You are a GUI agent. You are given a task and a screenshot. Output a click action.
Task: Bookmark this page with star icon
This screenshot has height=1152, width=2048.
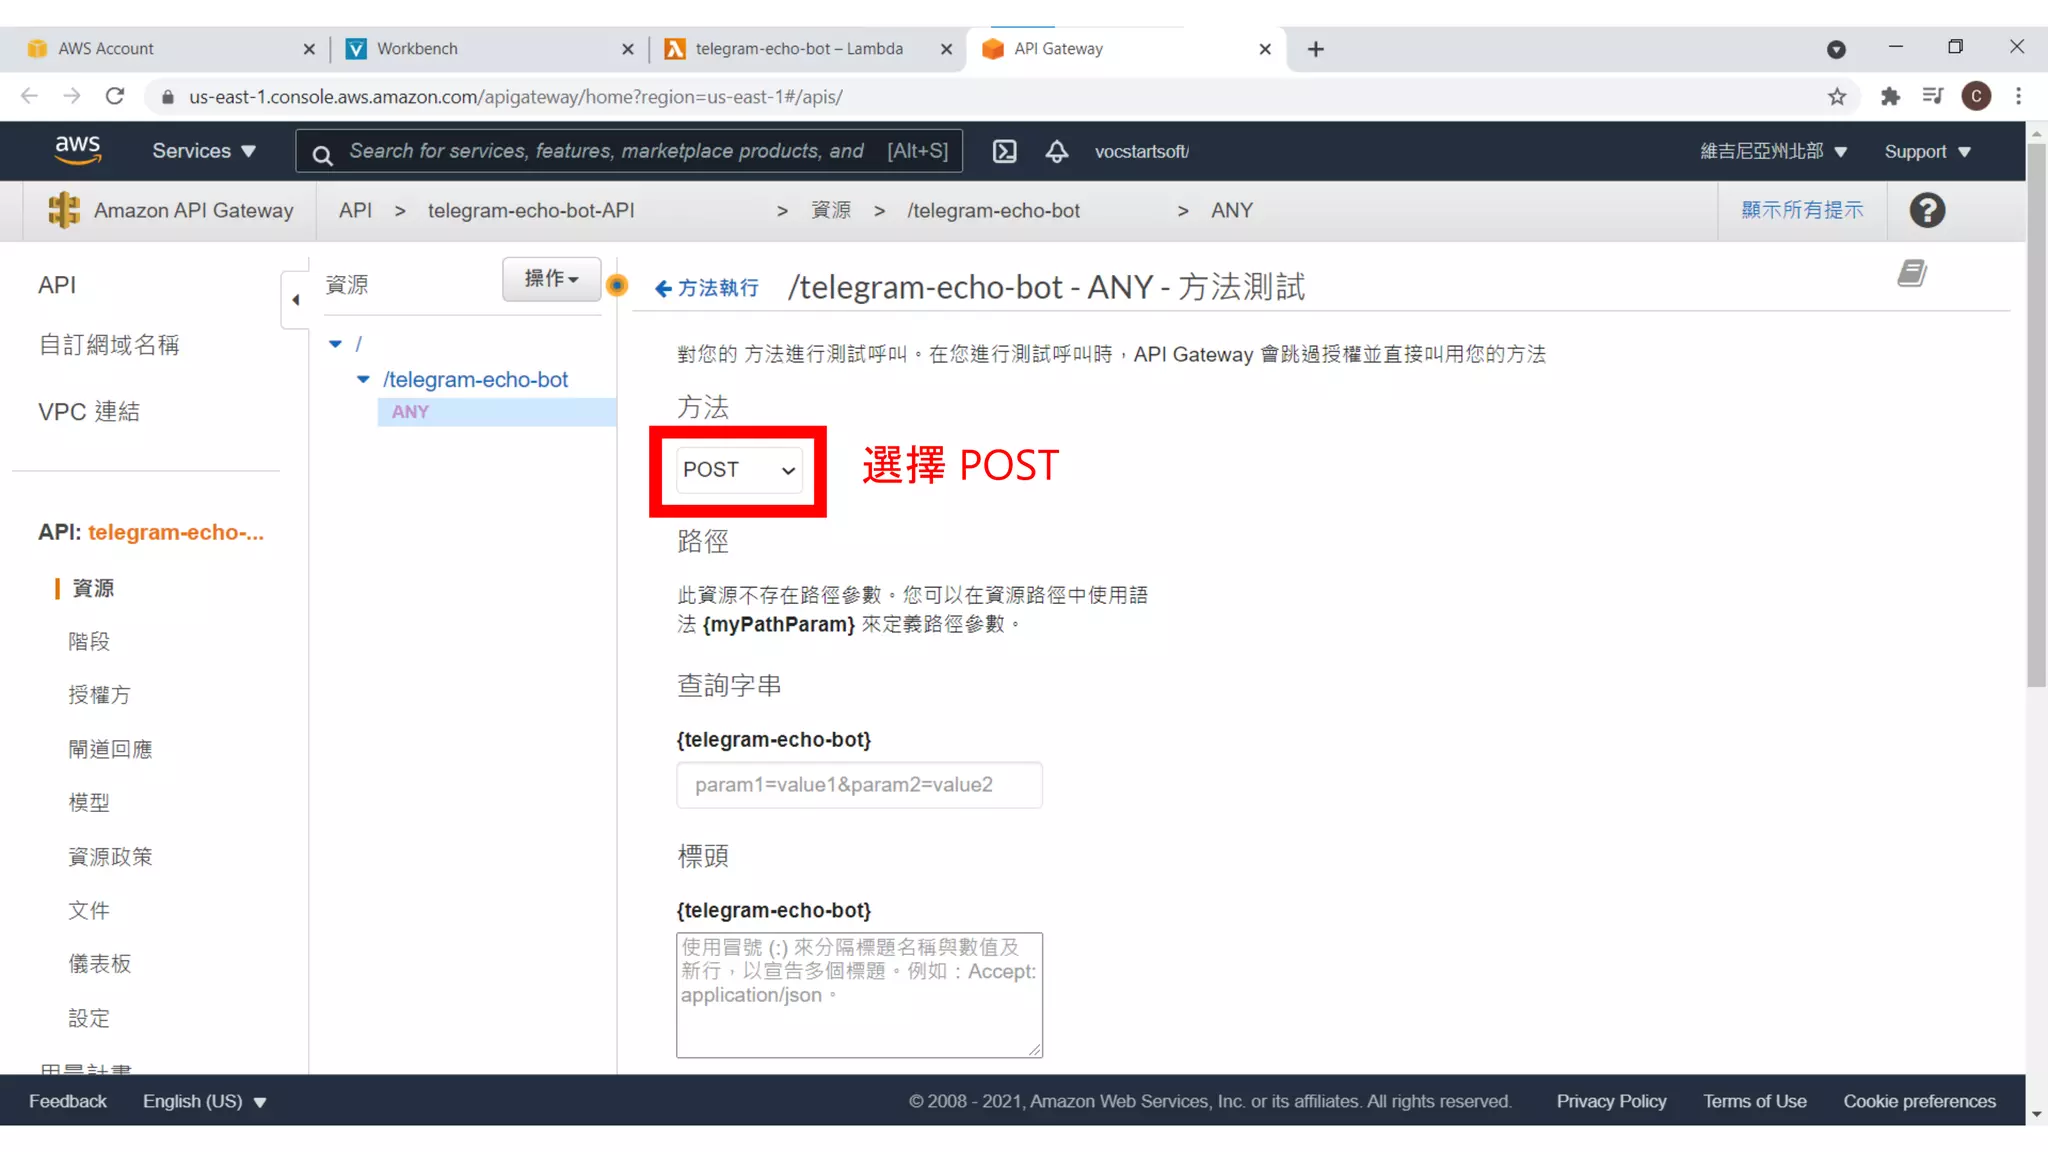point(1837,96)
